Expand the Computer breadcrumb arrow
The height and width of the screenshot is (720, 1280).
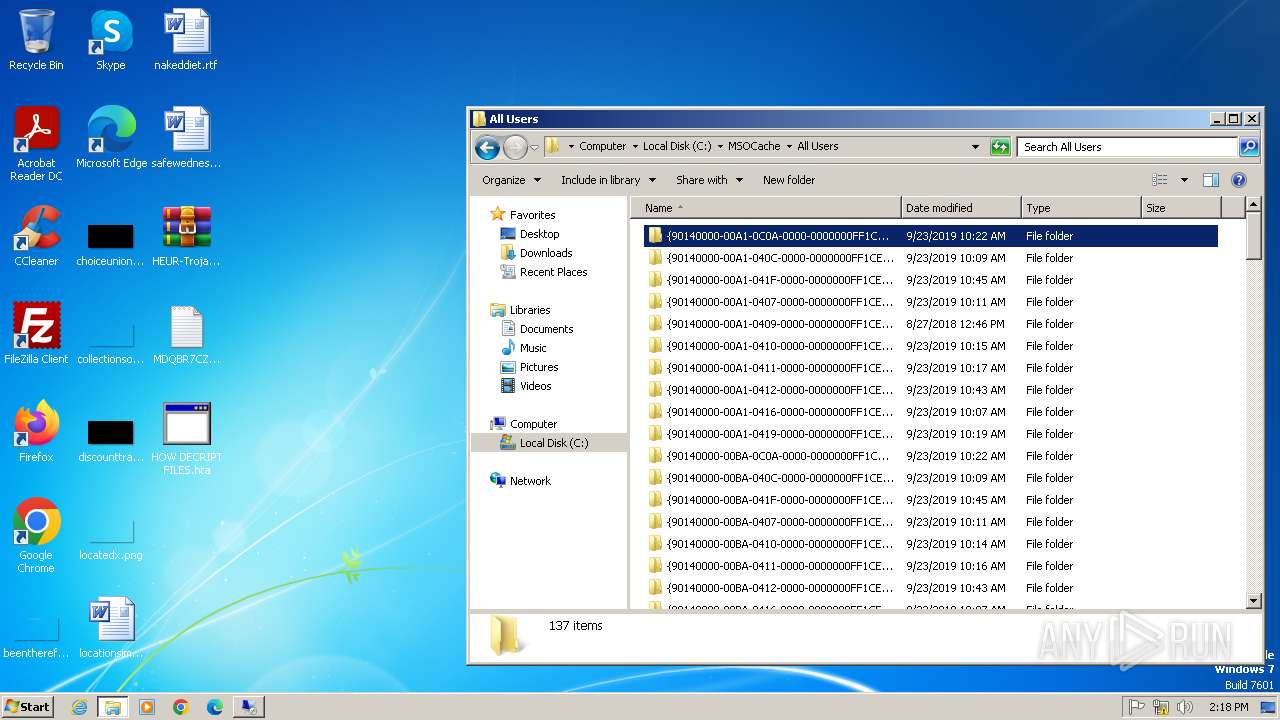634,146
